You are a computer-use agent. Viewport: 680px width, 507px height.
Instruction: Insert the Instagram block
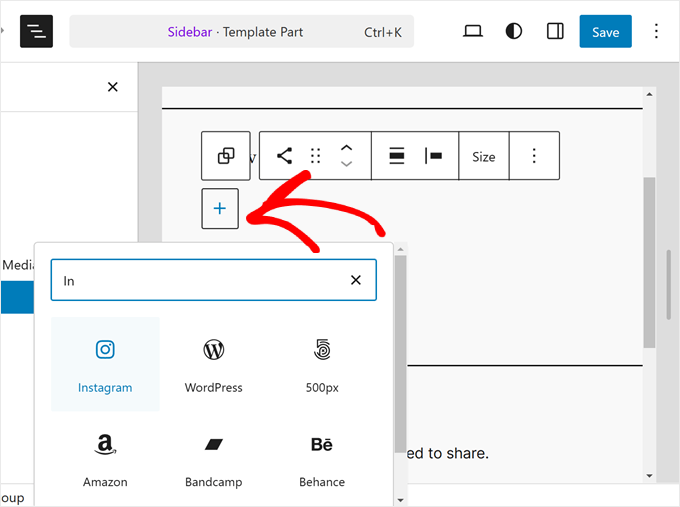[x=105, y=364]
